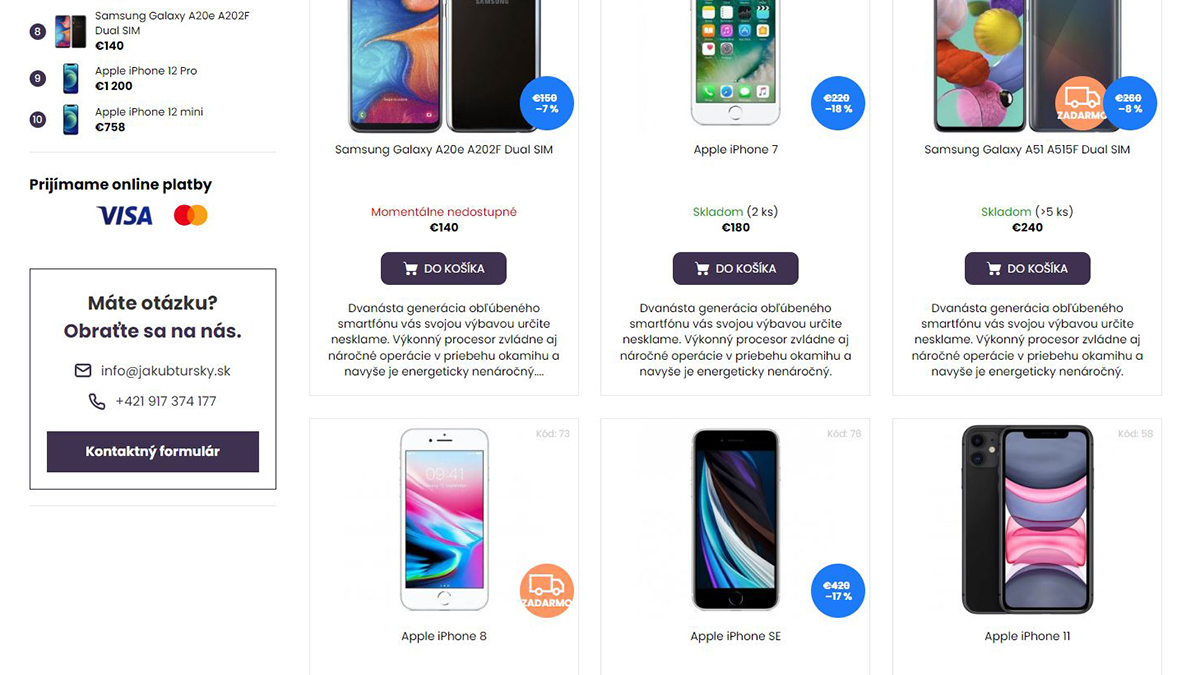The image size is (1200, 675).
Task: Click the envelope icon beside the email address
Action: click(83, 371)
